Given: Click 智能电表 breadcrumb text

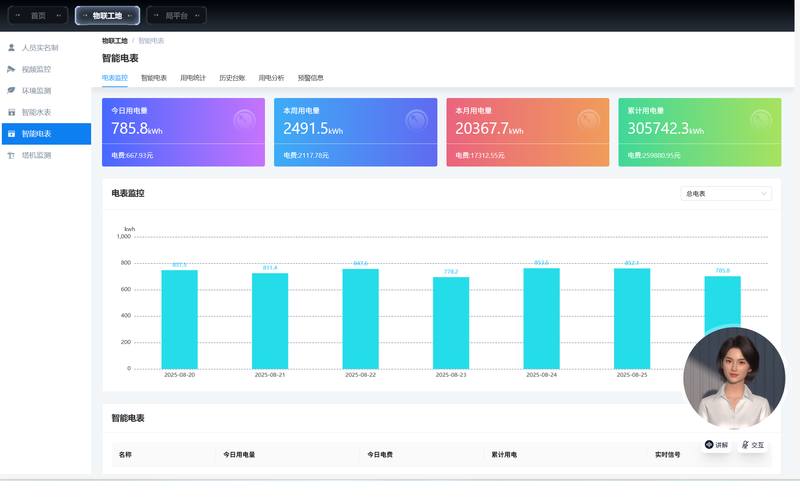Looking at the screenshot, I should pos(151,41).
